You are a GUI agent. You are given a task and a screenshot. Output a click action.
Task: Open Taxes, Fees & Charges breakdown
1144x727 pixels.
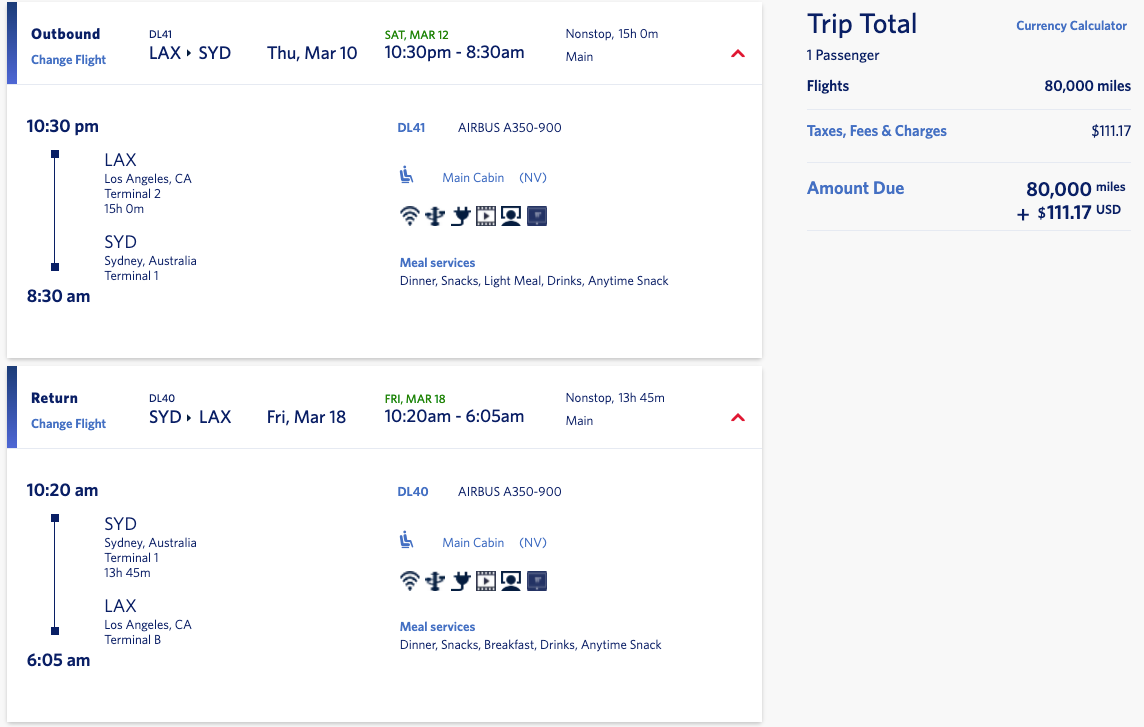coord(876,131)
